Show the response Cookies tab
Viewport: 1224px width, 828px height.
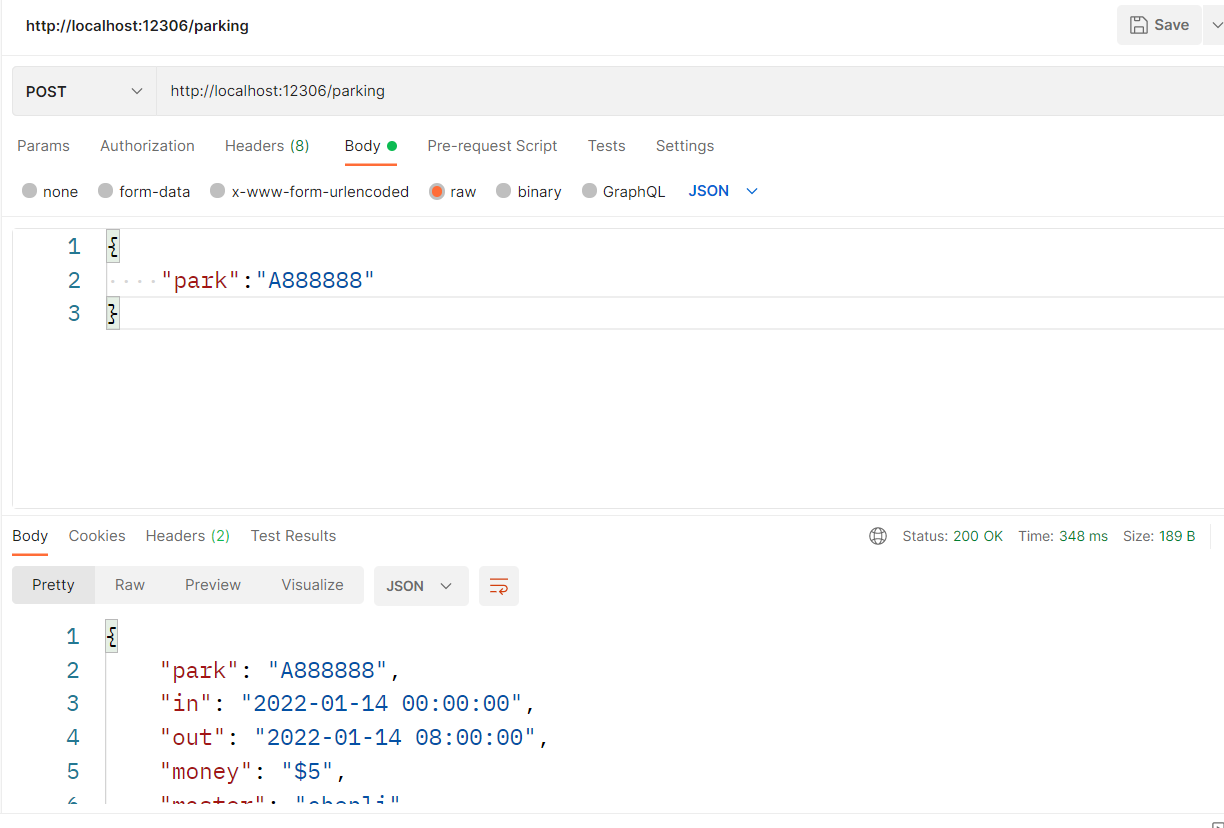tap(97, 536)
